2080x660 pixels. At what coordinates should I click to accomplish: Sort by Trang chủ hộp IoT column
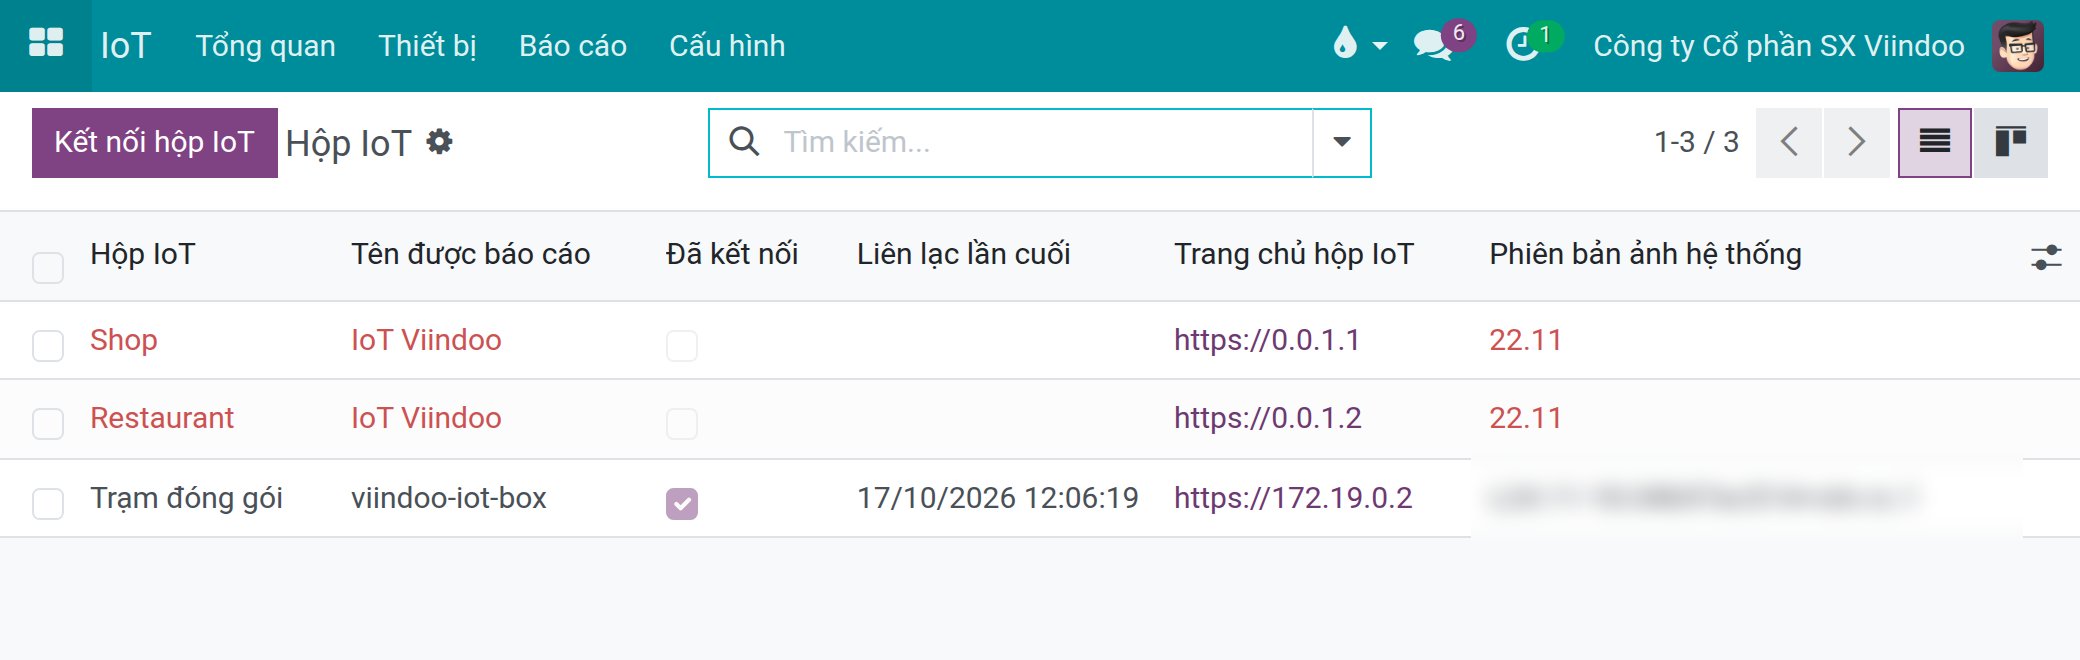[x=1294, y=254]
